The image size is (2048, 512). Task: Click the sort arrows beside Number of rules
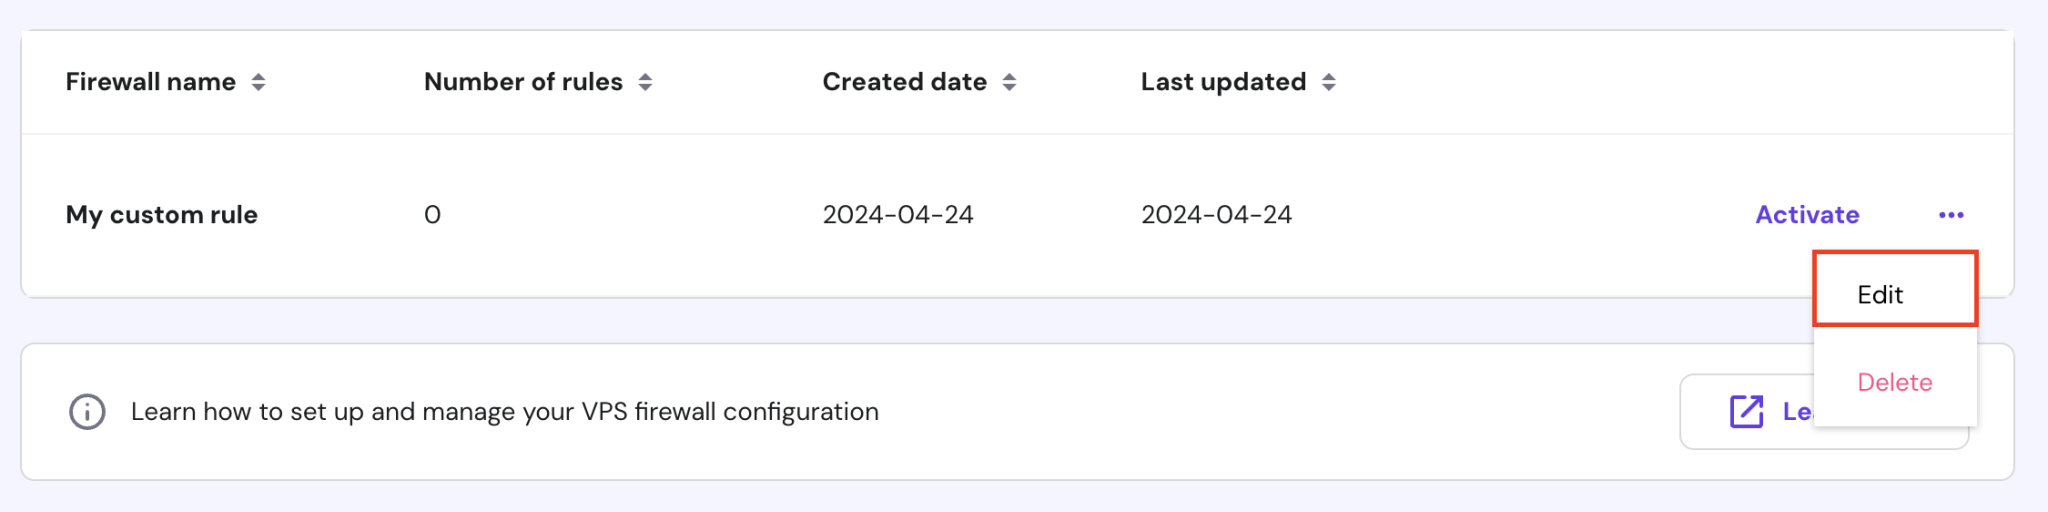[645, 82]
